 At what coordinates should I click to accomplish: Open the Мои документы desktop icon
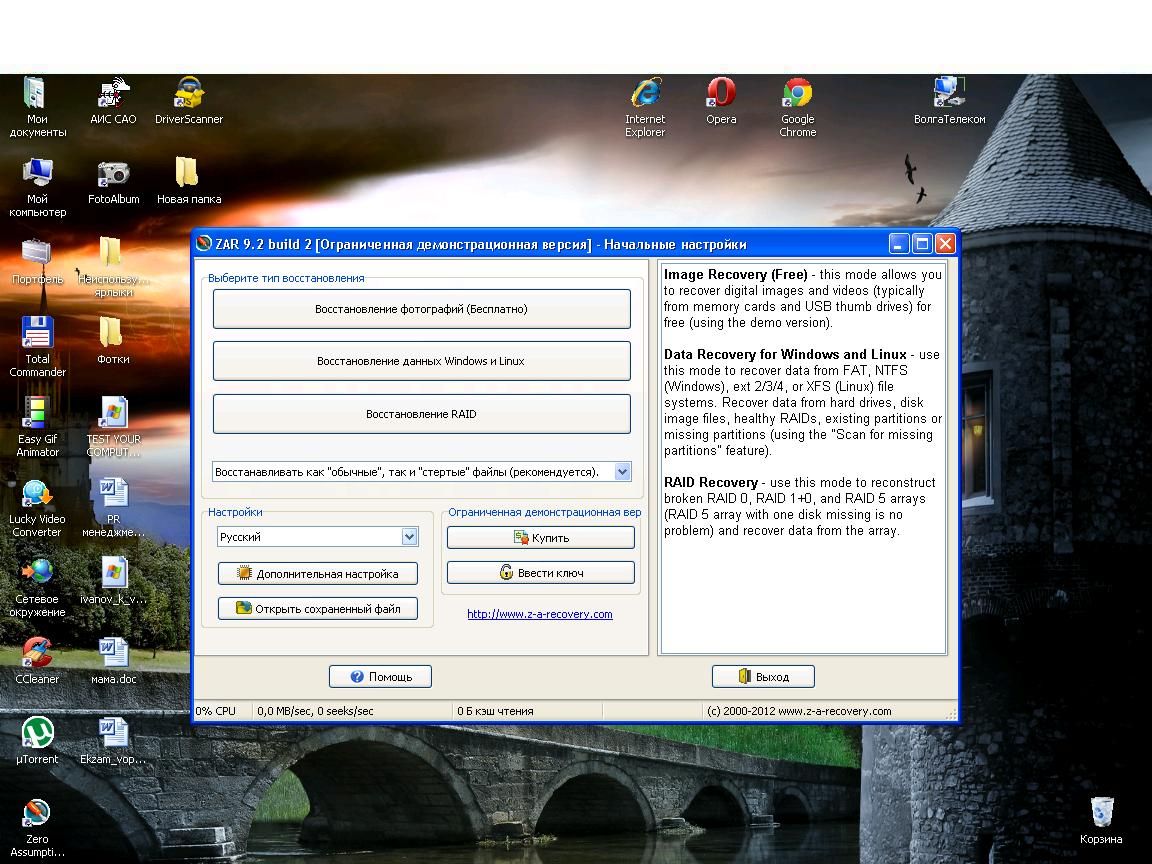(36, 107)
